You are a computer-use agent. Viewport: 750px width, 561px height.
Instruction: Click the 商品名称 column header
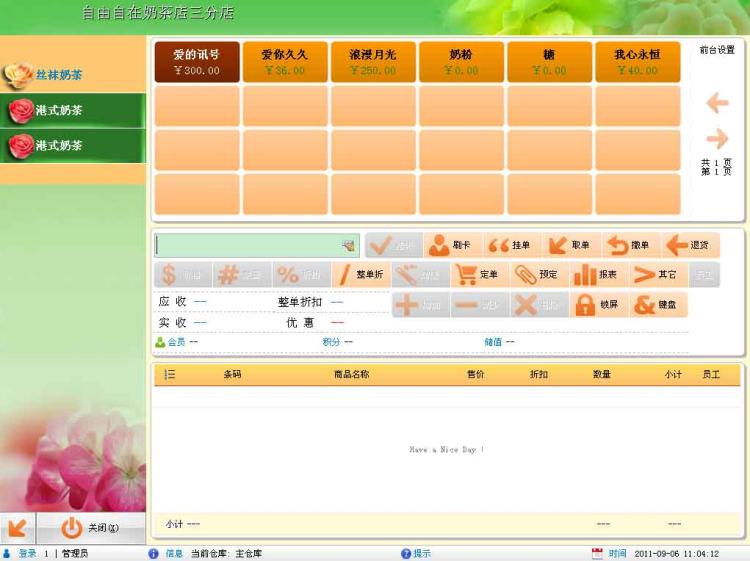(352, 374)
